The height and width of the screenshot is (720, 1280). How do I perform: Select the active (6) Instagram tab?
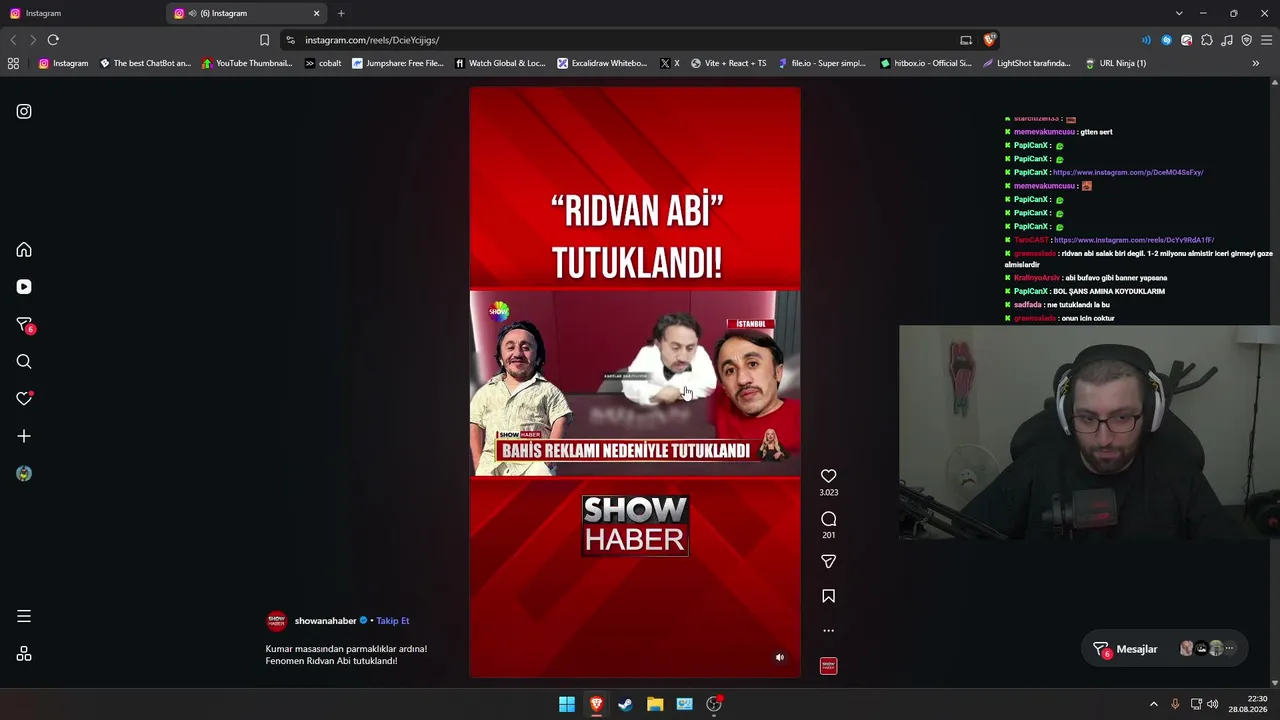(x=245, y=13)
